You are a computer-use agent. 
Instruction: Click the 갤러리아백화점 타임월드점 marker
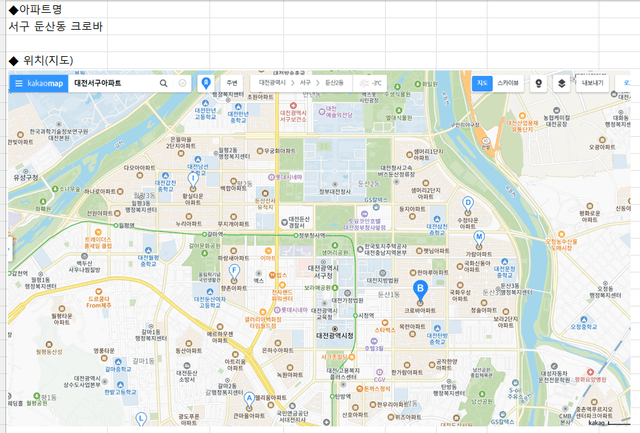263,313
